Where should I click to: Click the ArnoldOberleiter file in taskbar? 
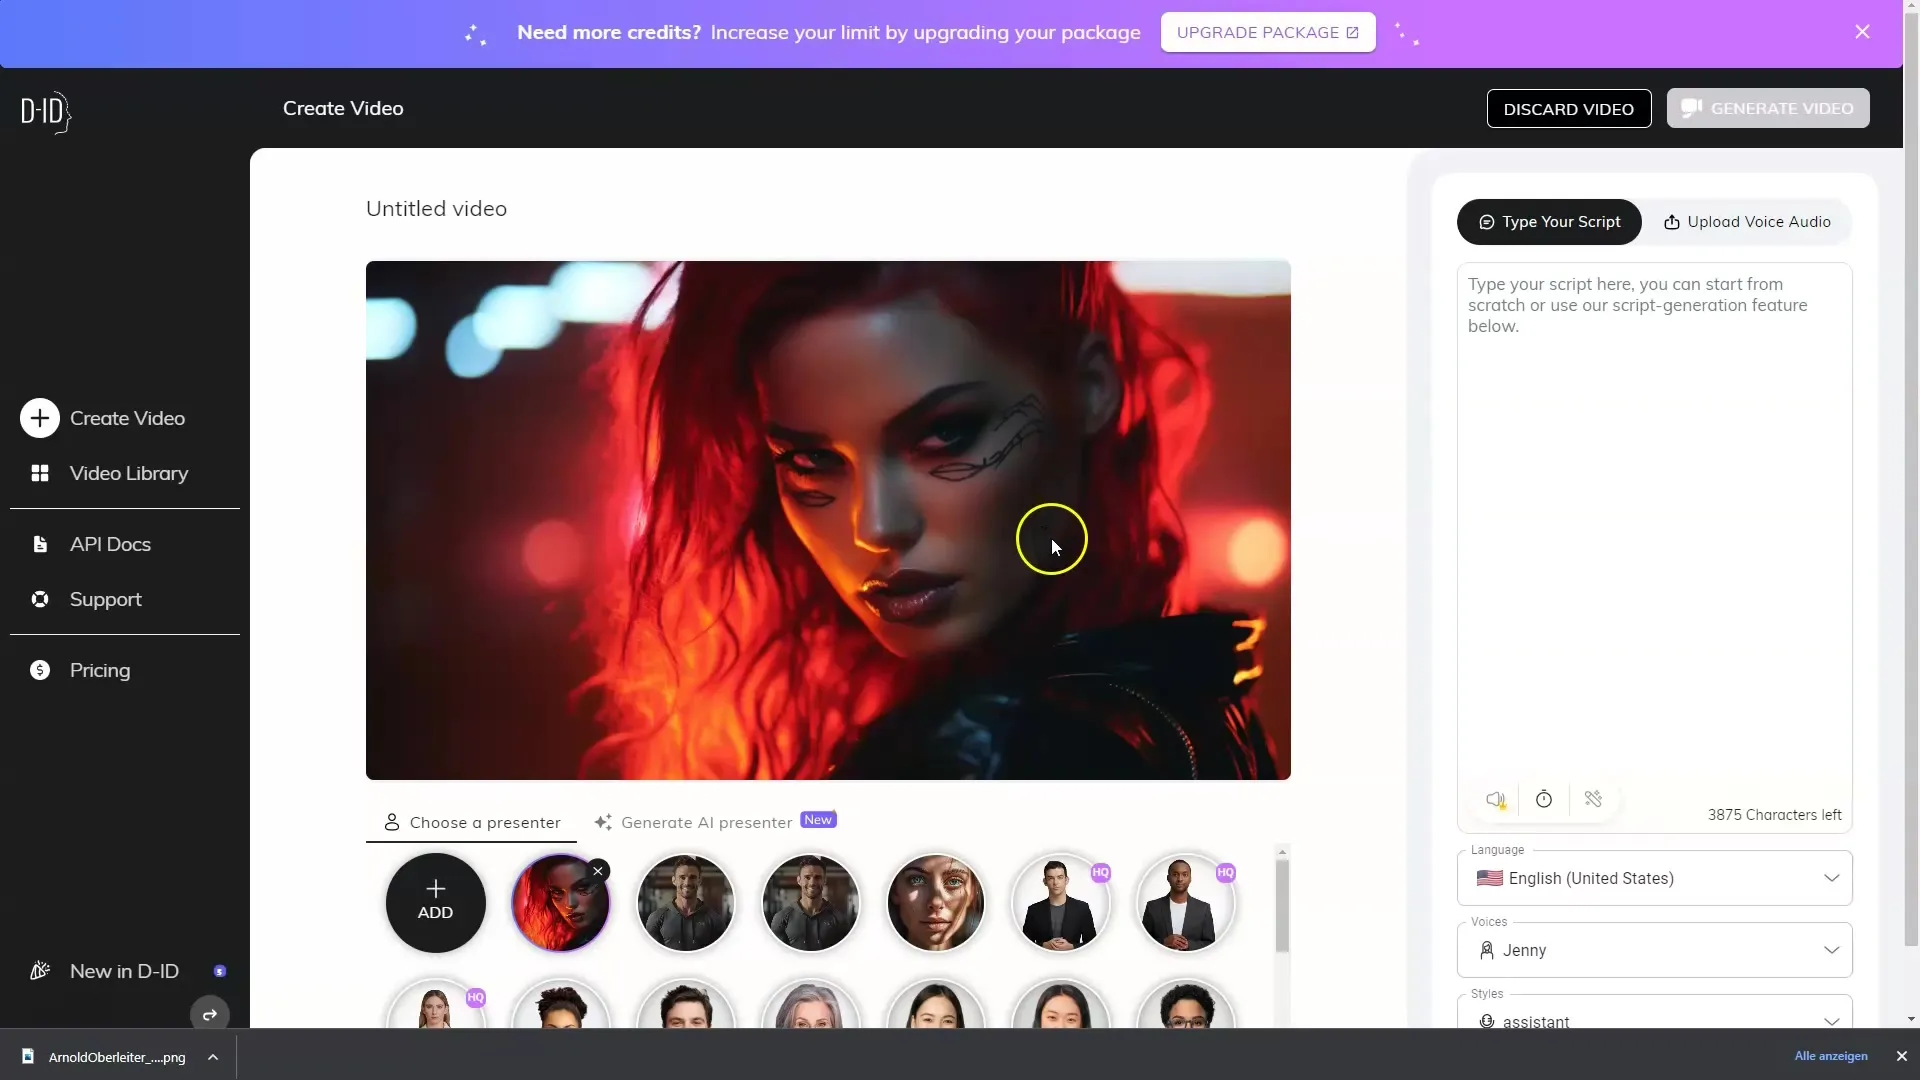[116, 1056]
